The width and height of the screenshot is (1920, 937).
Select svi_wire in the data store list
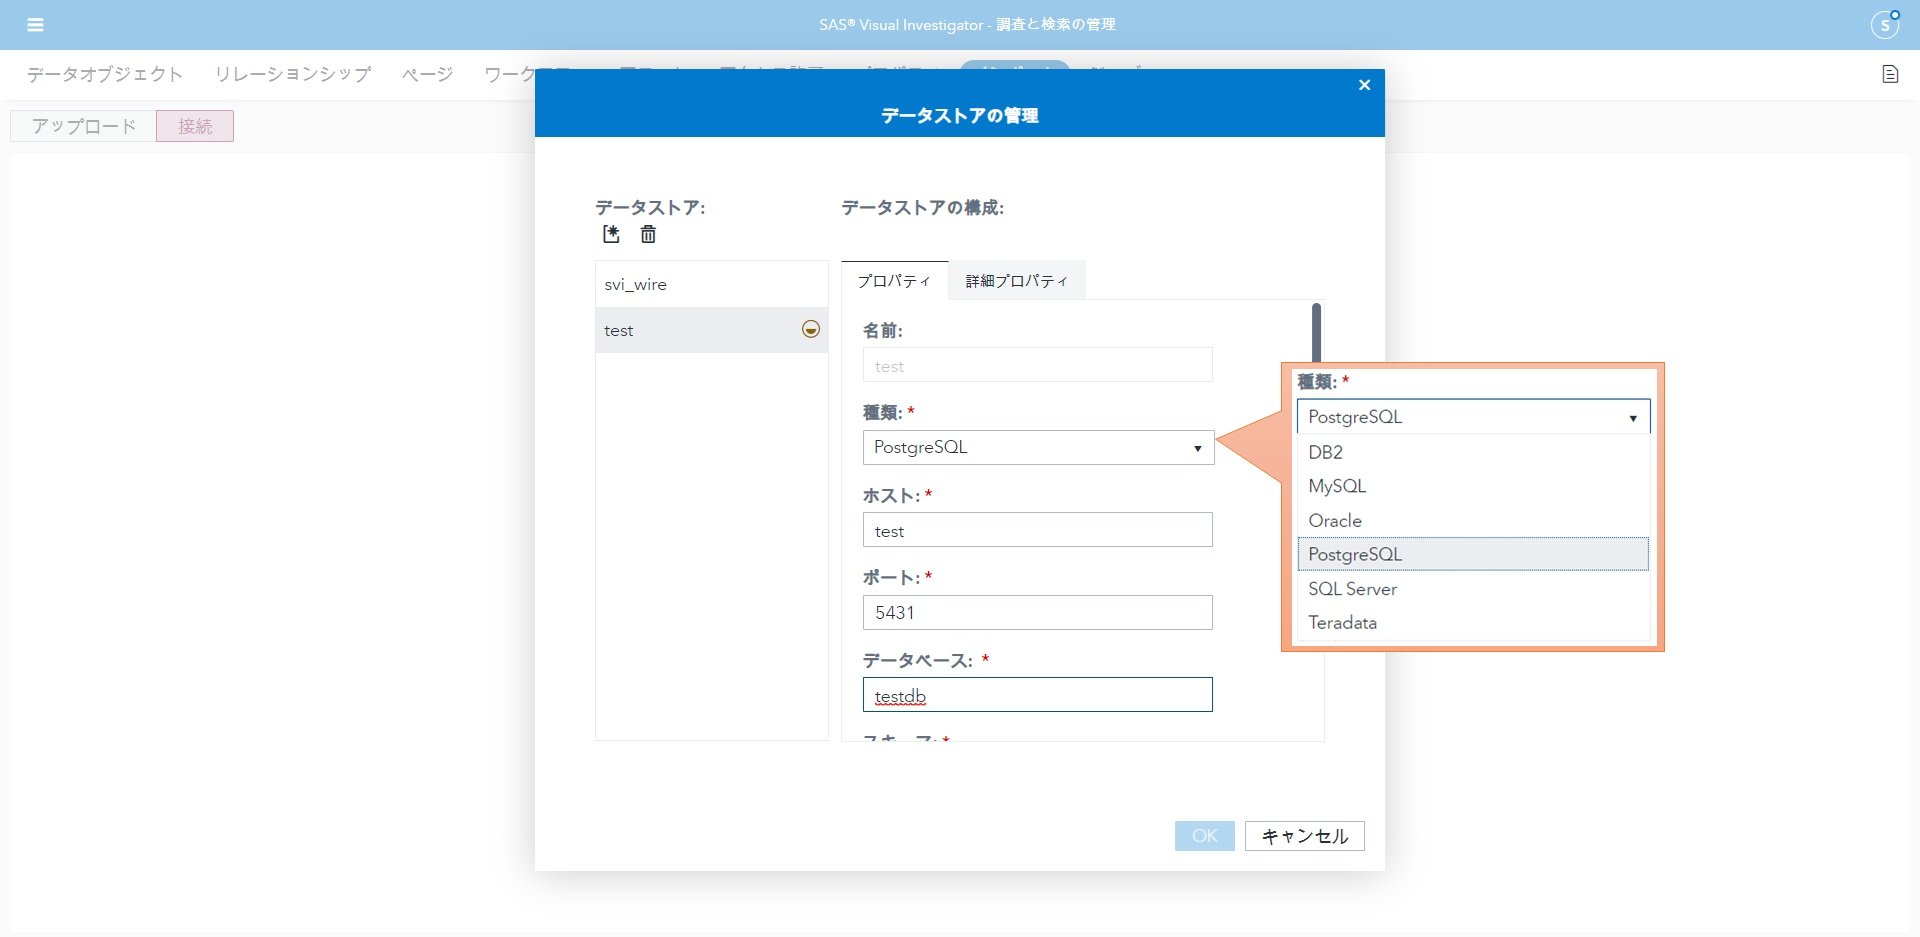click(711, 284)
